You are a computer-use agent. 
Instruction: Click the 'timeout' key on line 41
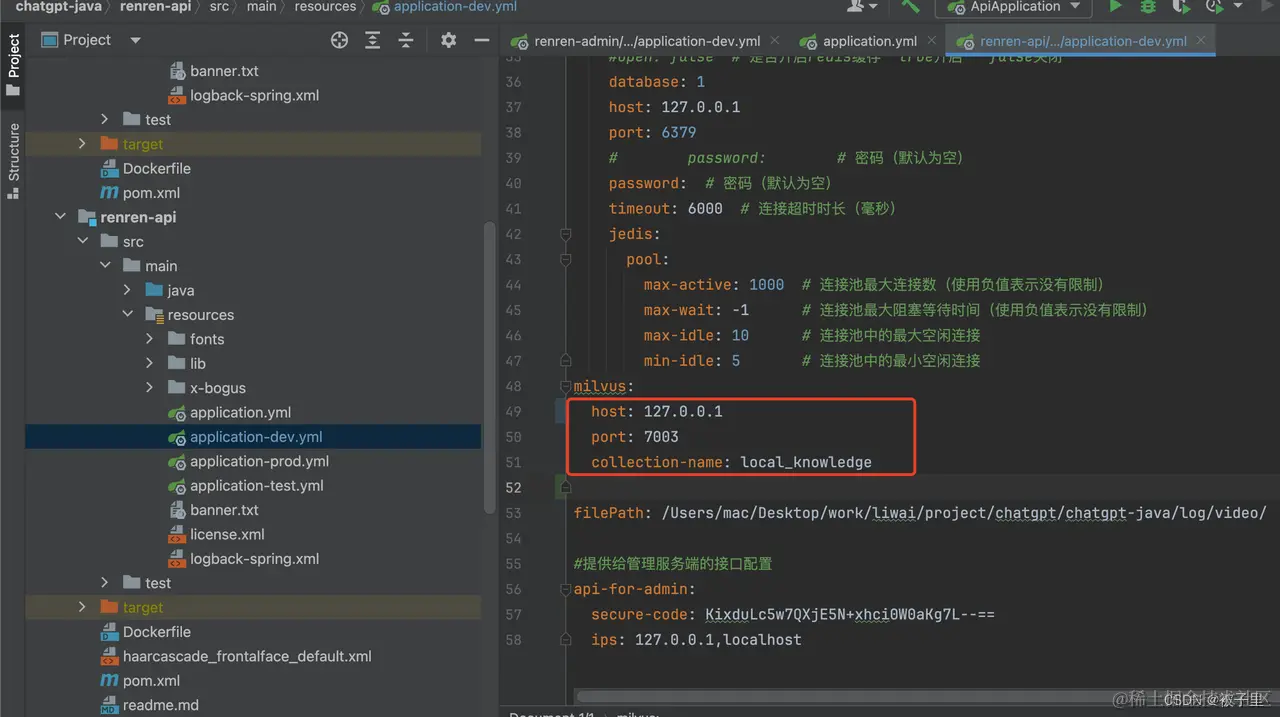[640, 209]
